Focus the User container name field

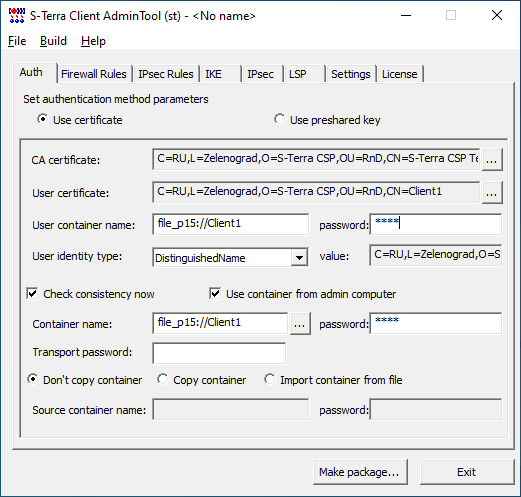coord(231,224)
